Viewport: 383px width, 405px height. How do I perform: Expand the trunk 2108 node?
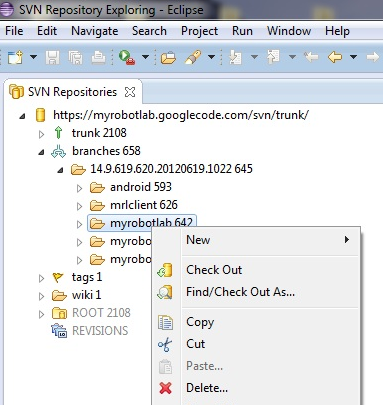pos(41,134)
